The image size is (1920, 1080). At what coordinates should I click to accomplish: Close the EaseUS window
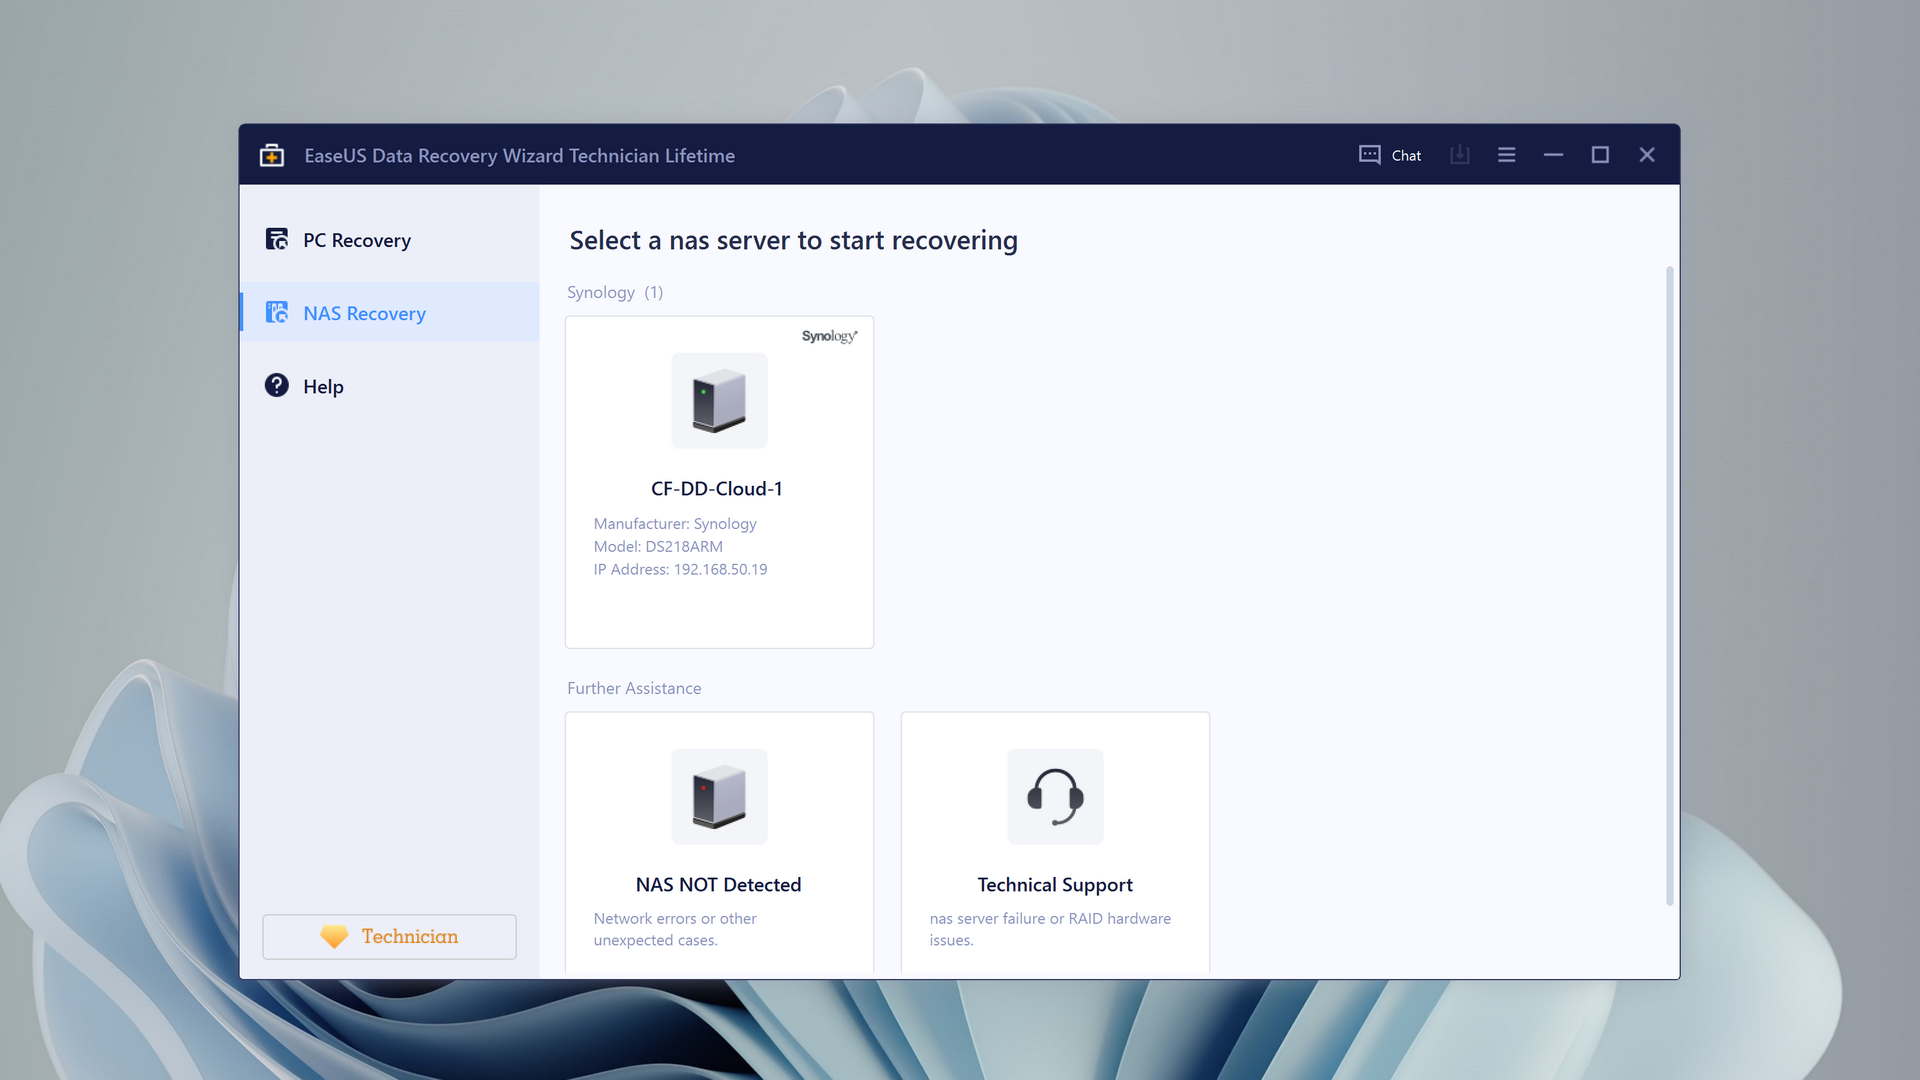point(1647,155)
